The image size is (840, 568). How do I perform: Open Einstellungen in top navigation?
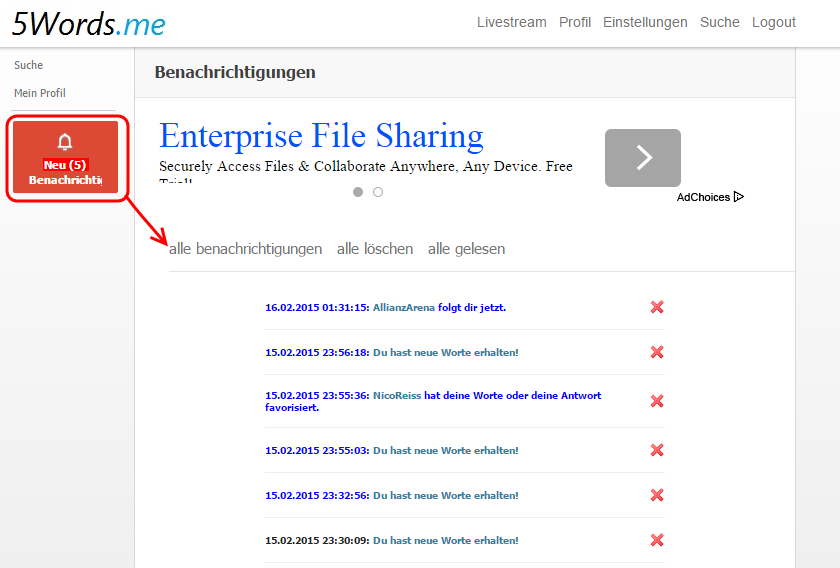tap(645, 23)
